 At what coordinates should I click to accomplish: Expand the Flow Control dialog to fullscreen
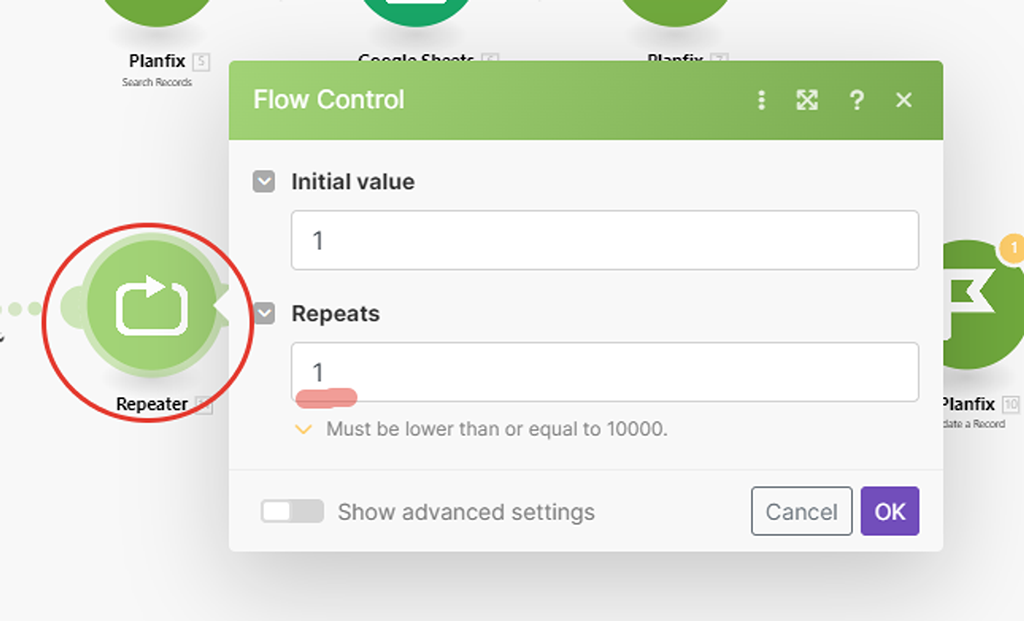point(807,100)
